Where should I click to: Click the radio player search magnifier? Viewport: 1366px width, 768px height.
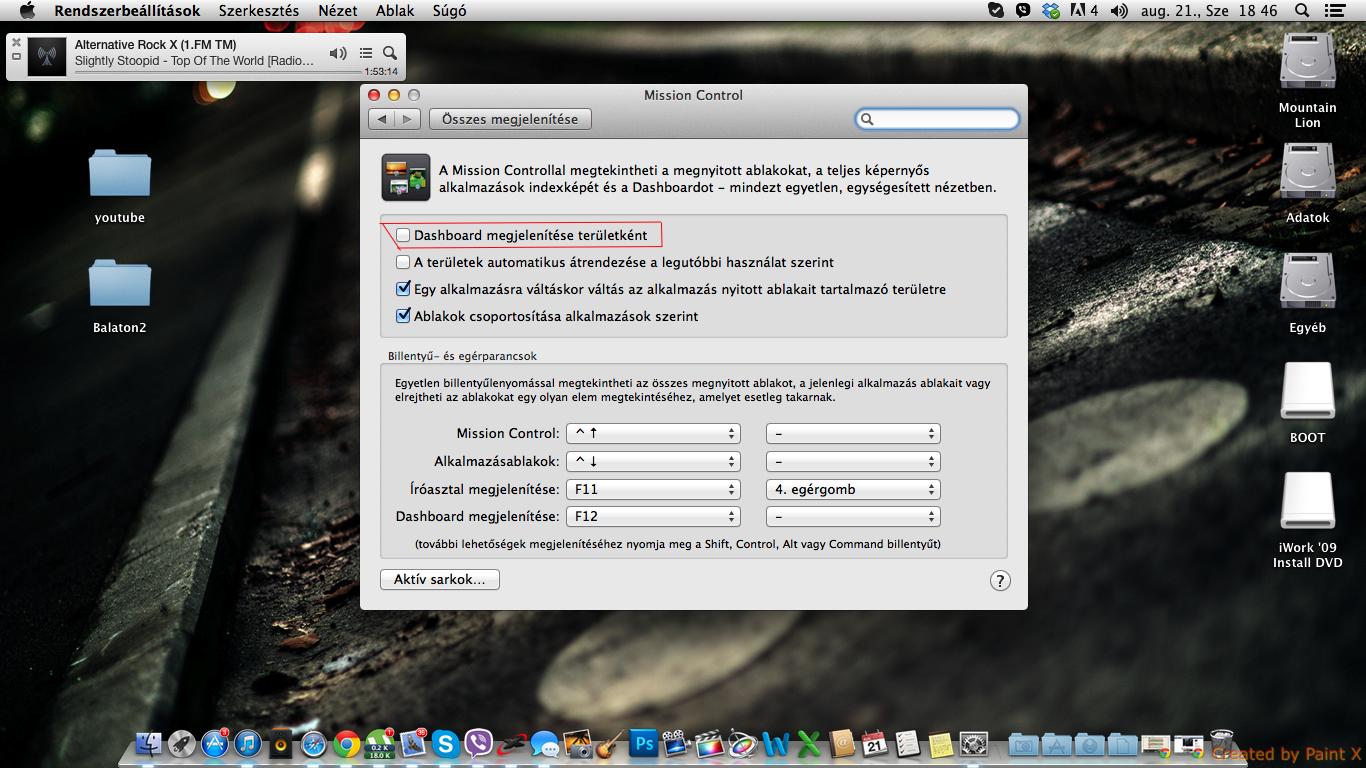(x=390, y=53)
